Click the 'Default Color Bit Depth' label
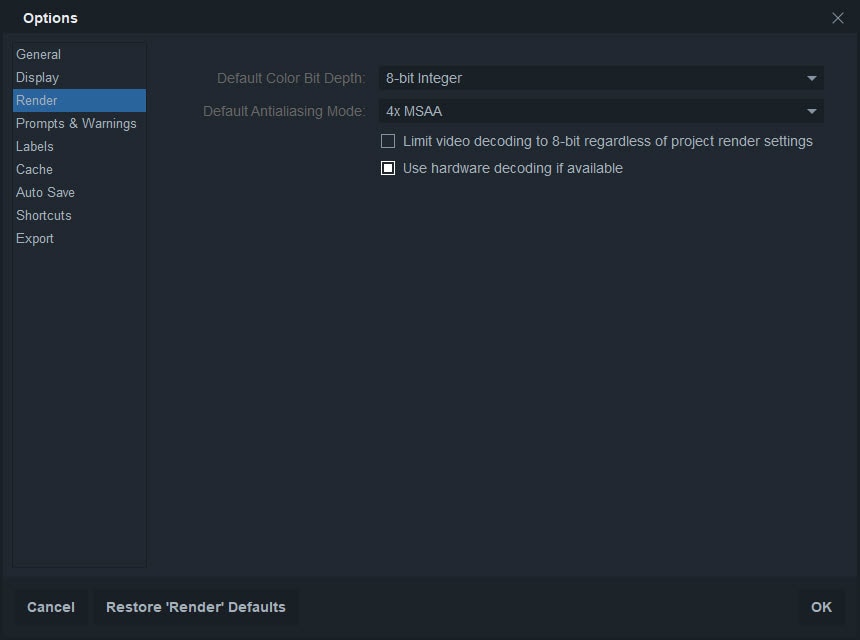Viewport: 860px width, 640px height. (x=291, y=78)
